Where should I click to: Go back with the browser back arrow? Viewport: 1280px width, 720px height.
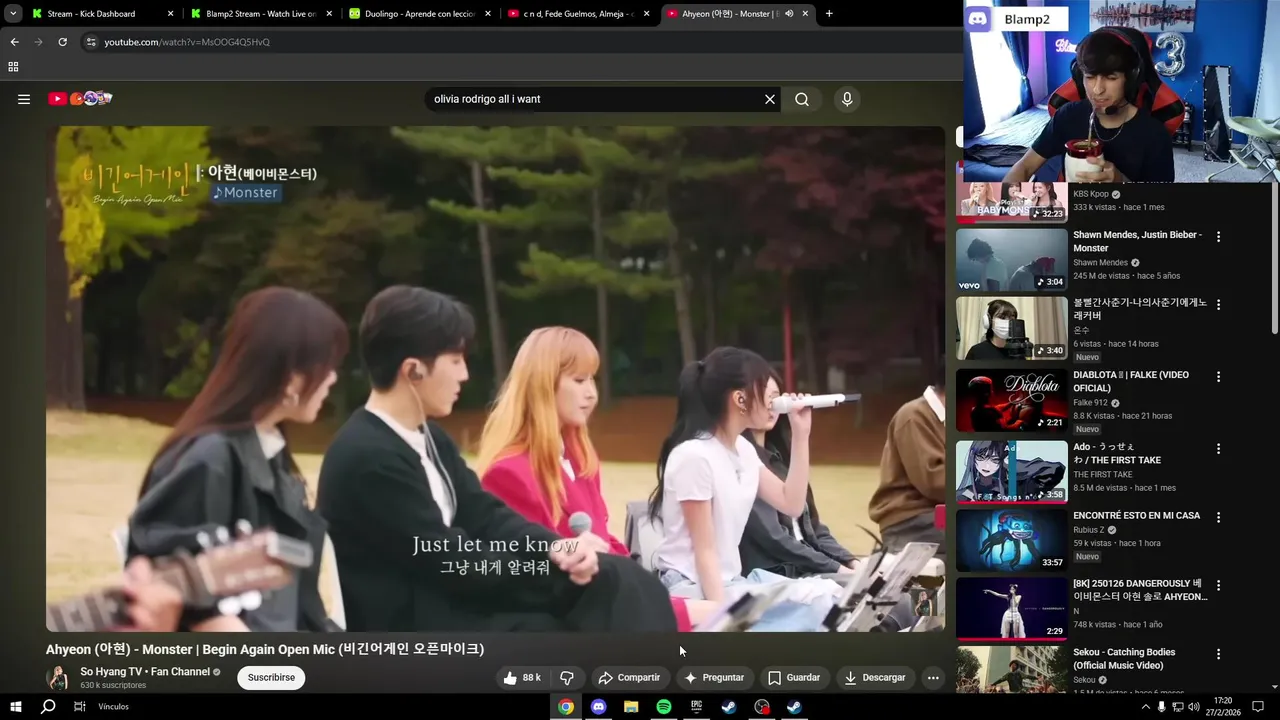coord(14,42)
